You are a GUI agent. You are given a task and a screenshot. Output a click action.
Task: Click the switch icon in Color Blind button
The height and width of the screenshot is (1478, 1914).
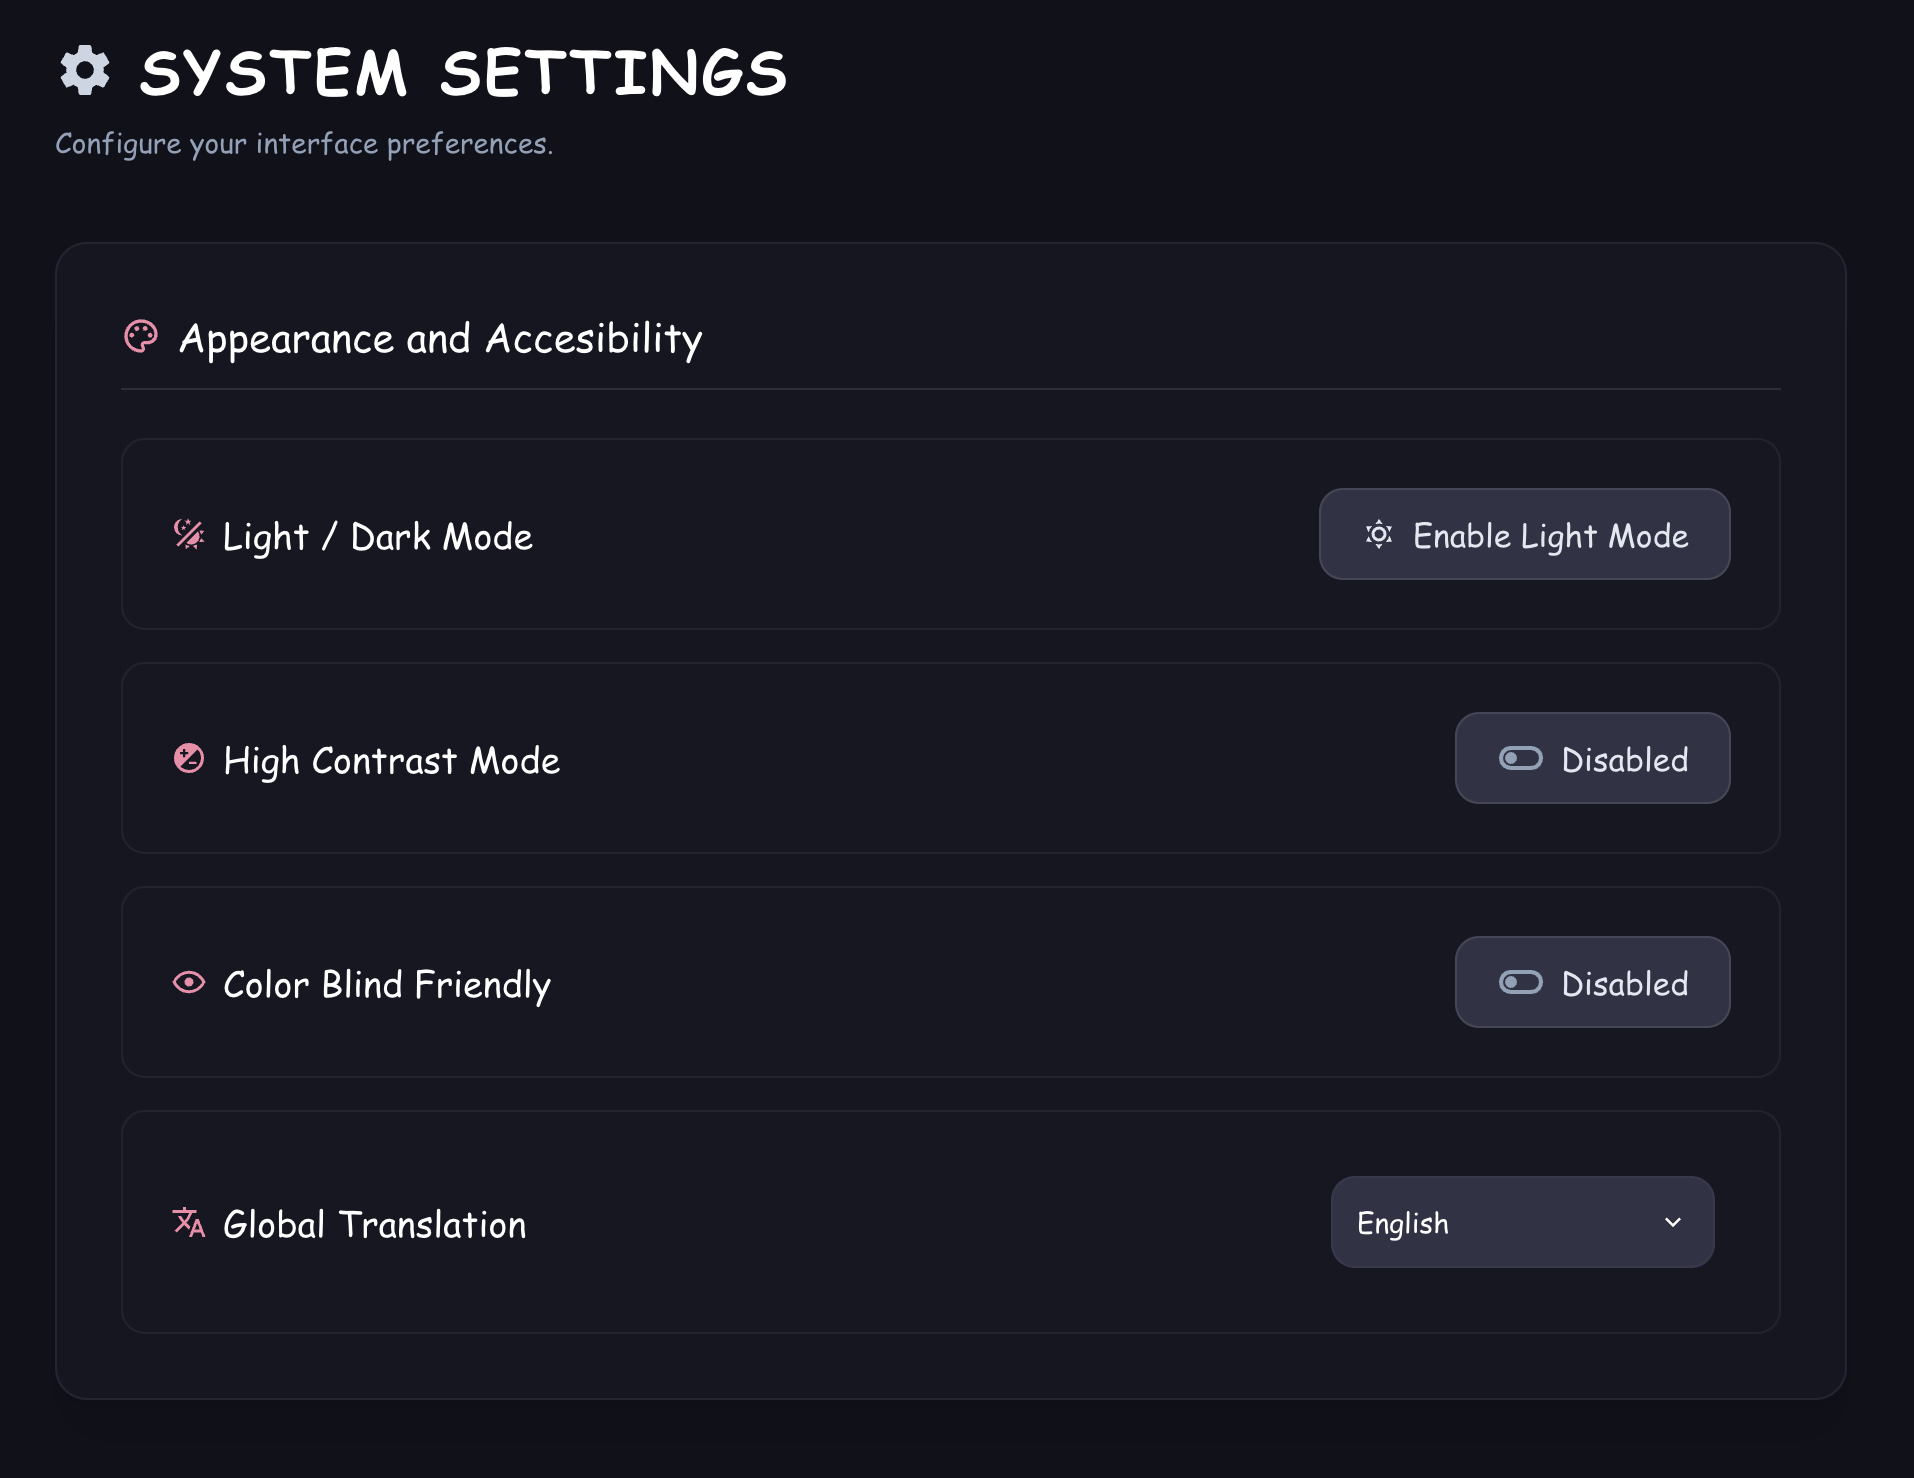click(1520, 983)
